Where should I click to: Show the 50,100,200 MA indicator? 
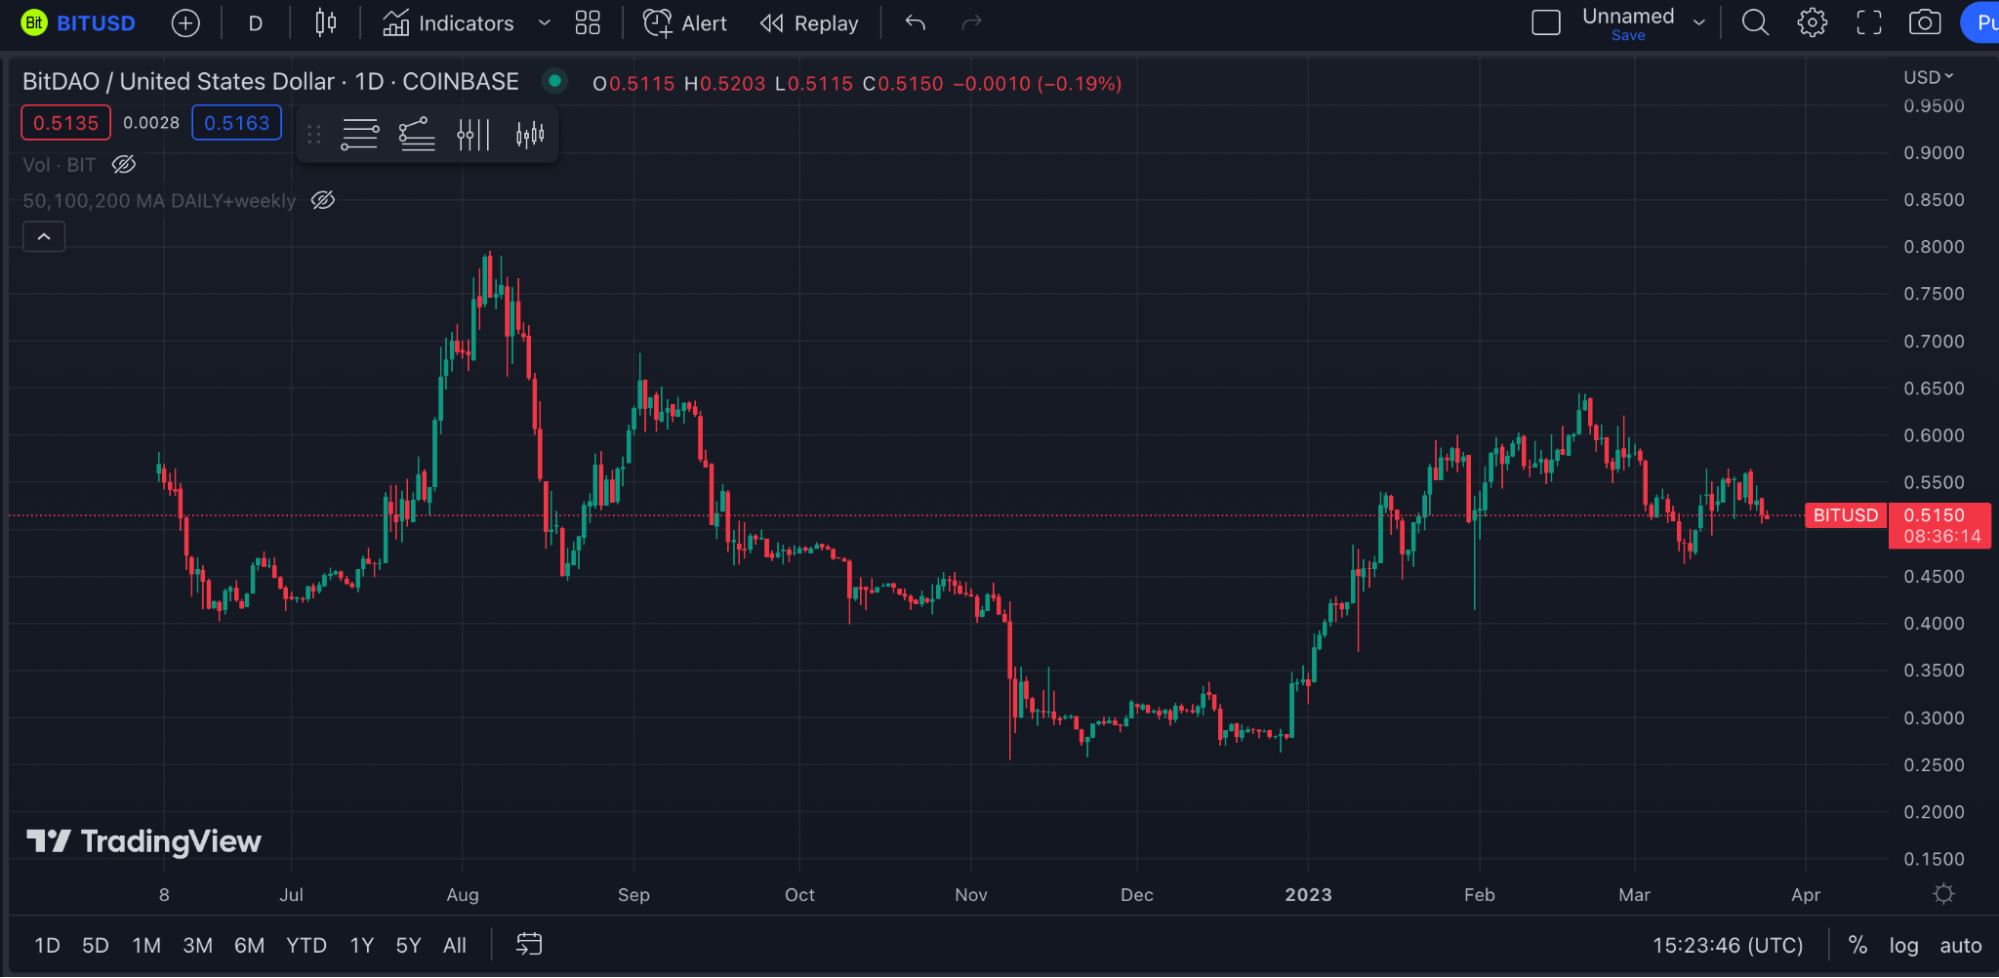(x=323, y=201)
